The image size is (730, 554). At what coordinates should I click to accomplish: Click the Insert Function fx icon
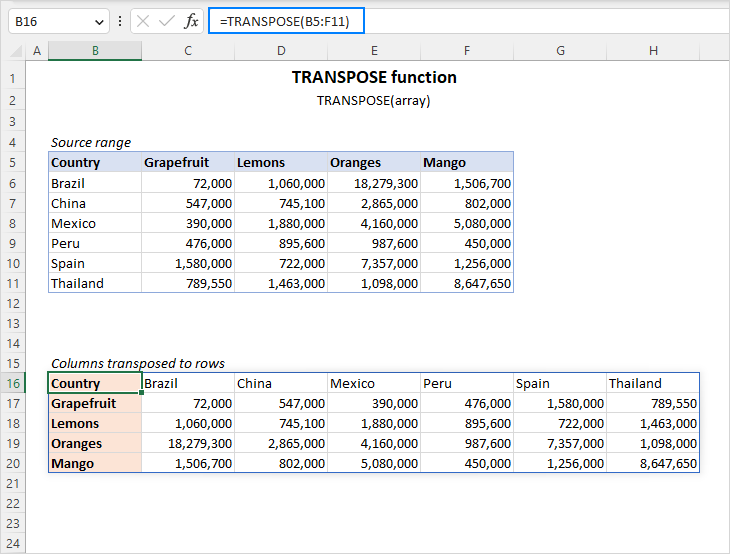point(191,21)
